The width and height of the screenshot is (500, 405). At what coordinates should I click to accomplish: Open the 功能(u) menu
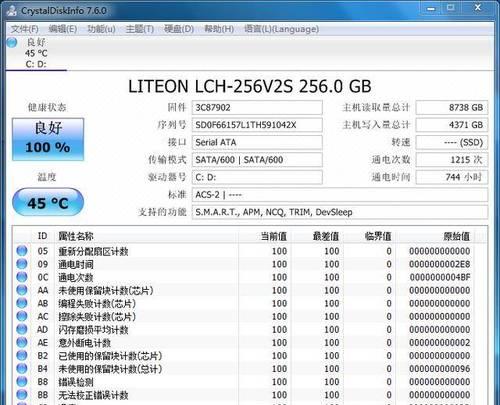click(x=101, y=29)
